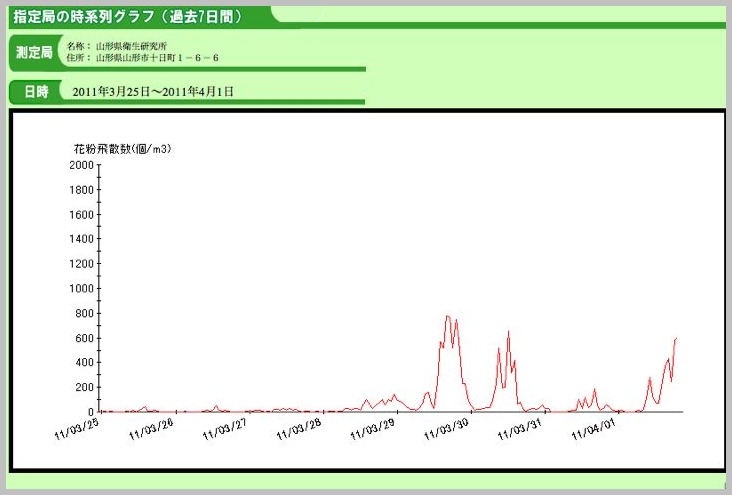Click the x-axis date label 11/03/25
The image size is (732, 495).
[77, 429]
